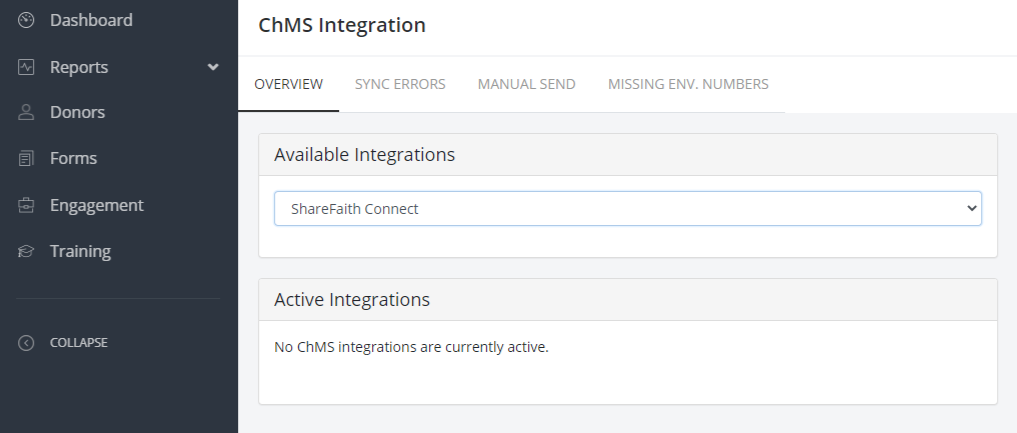Click the Dashboard gauge icon
This screenshot has width=1017, height=433.
(x=26, y=20)
